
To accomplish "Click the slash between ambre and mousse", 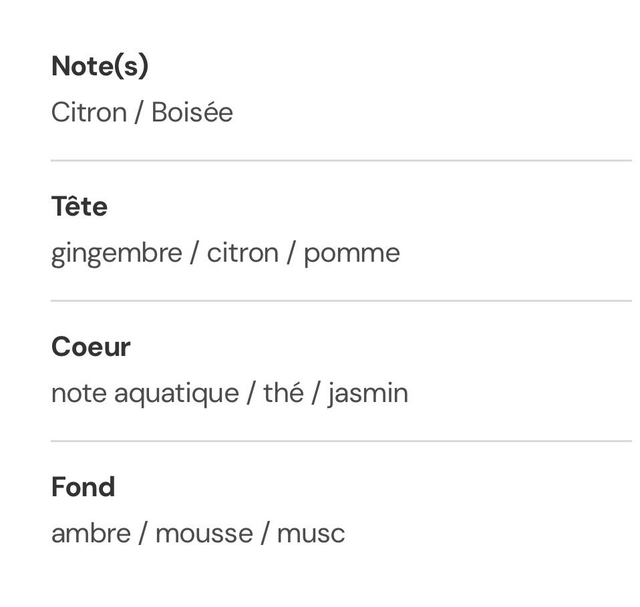I will coord(143,533).
